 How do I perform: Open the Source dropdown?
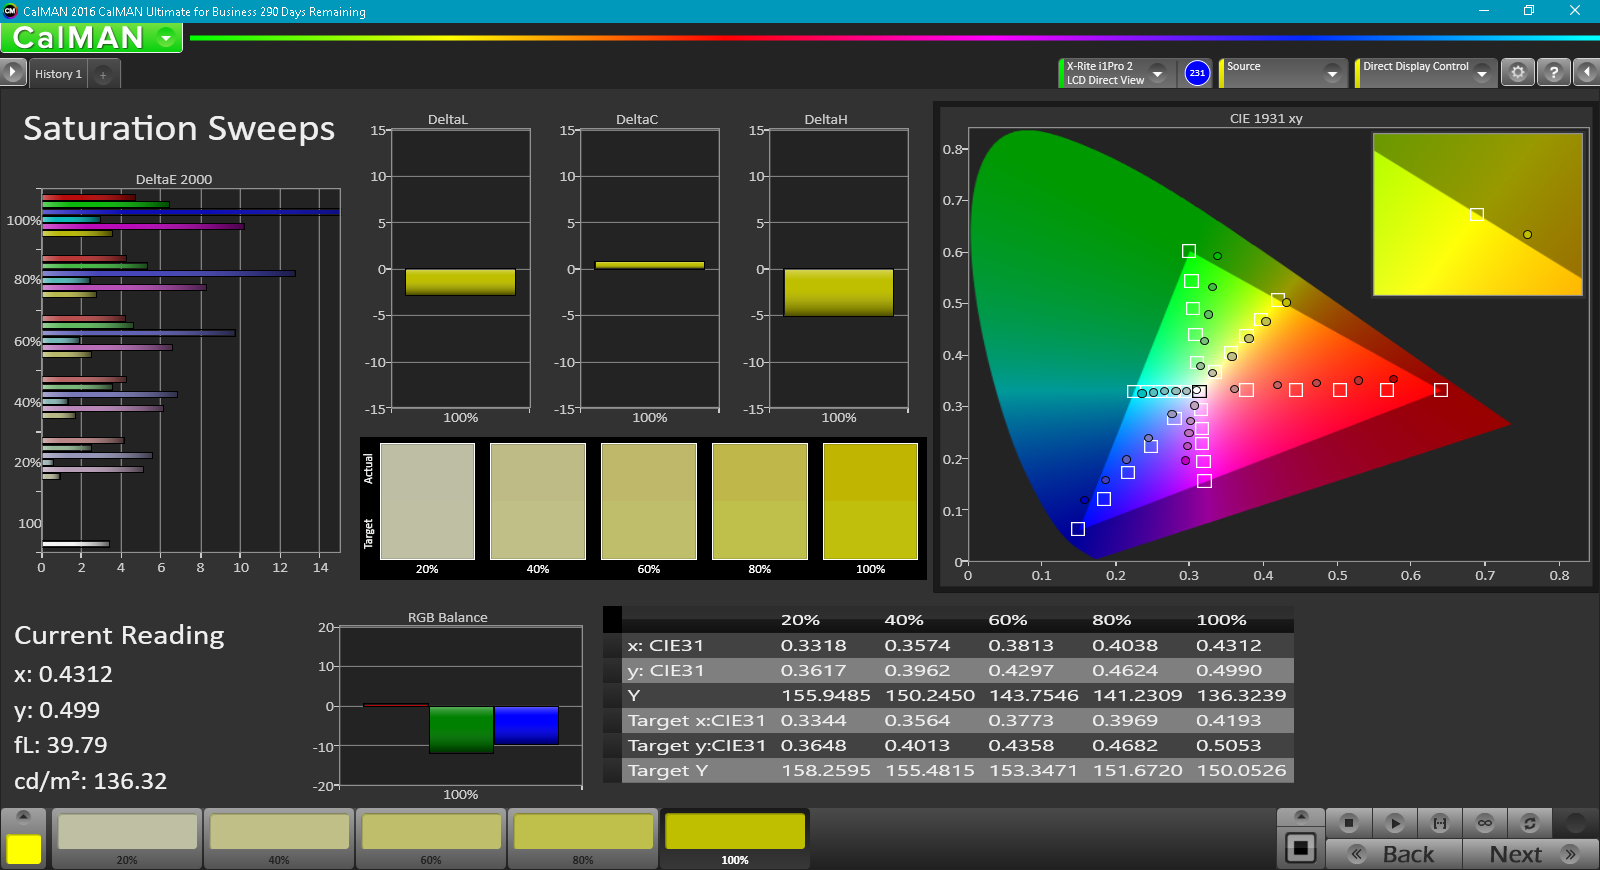tap(1331, 73)
